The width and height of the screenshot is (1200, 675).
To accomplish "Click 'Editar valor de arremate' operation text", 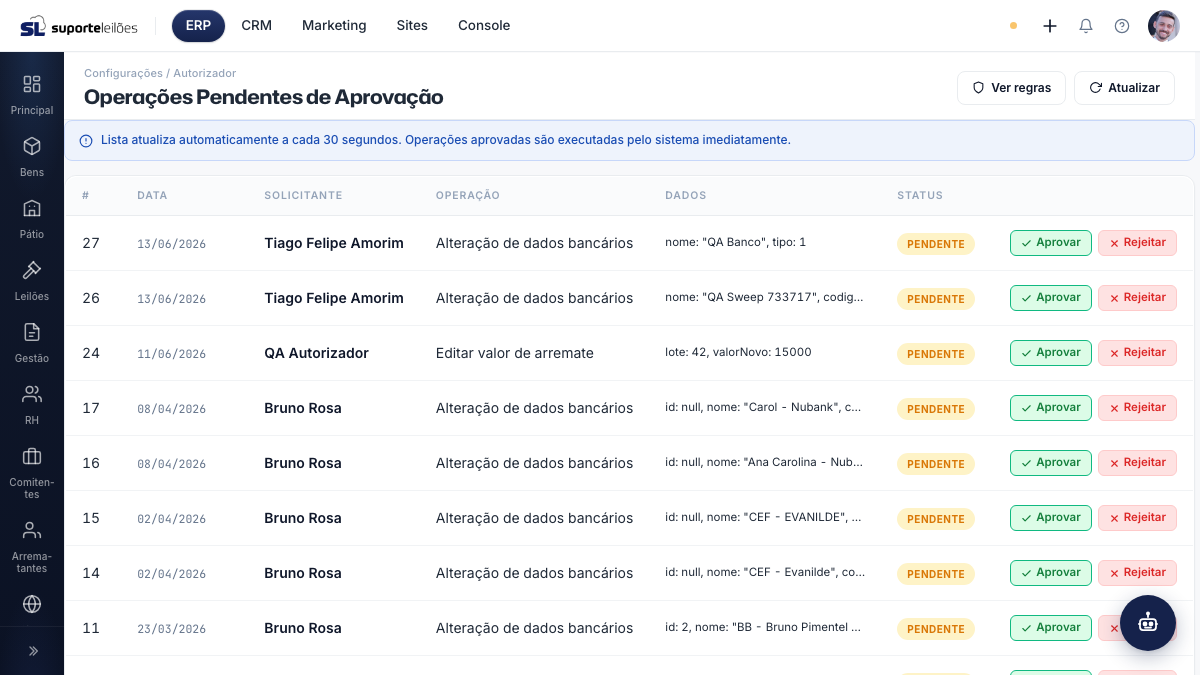I will [515, 353].
